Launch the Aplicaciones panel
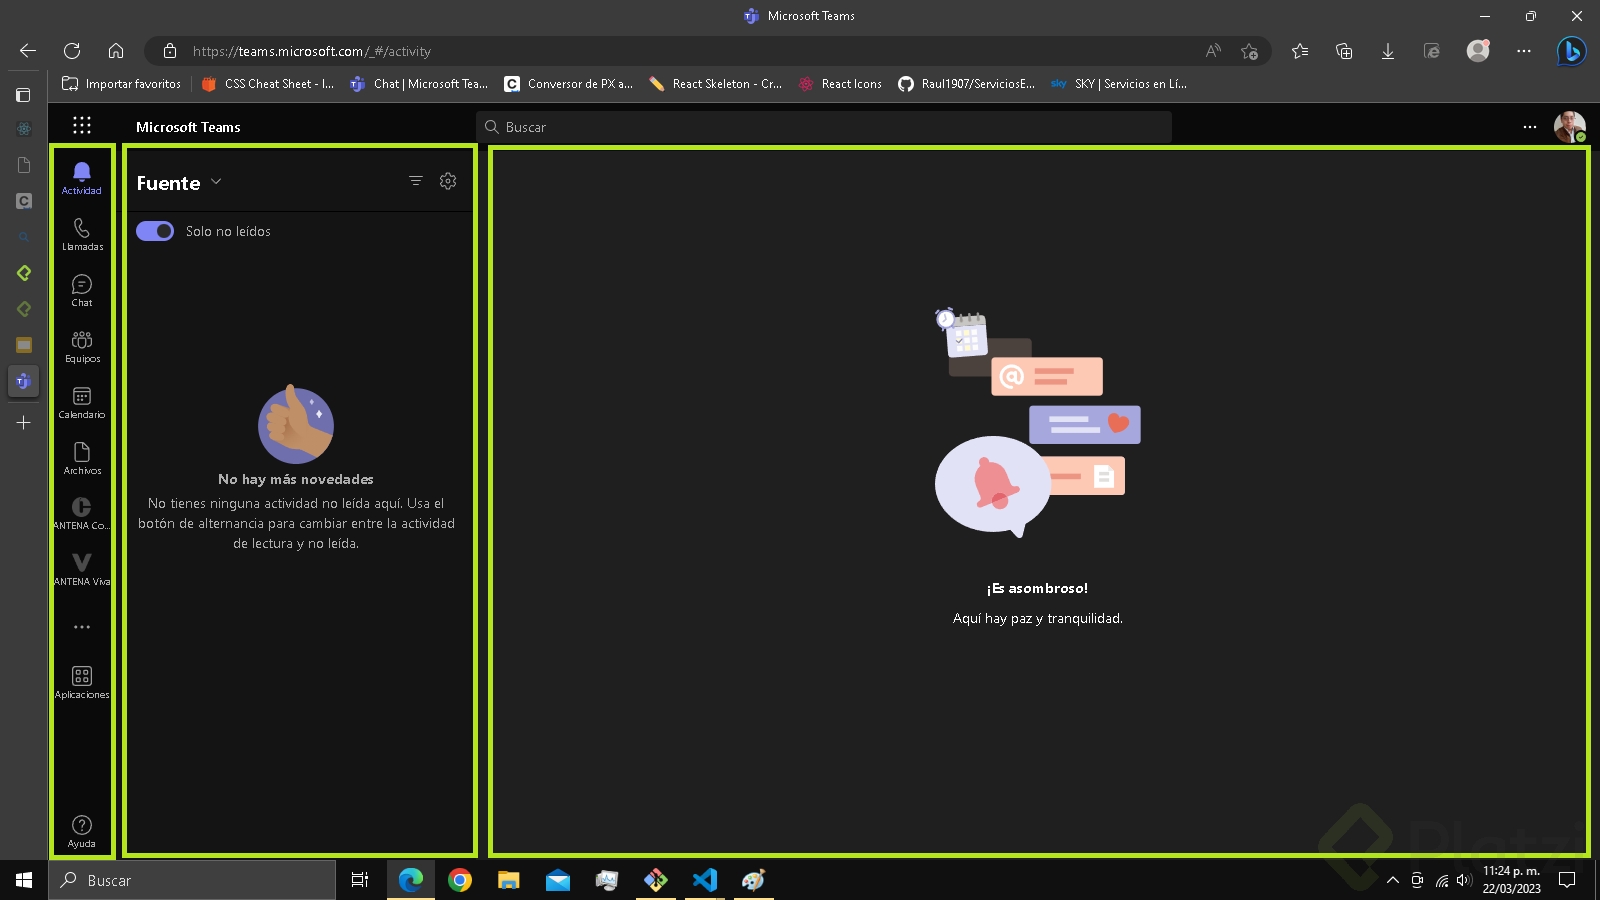The height and width of the screenshot is (900, 1600). pyautogui.click(x=81, y=680)
